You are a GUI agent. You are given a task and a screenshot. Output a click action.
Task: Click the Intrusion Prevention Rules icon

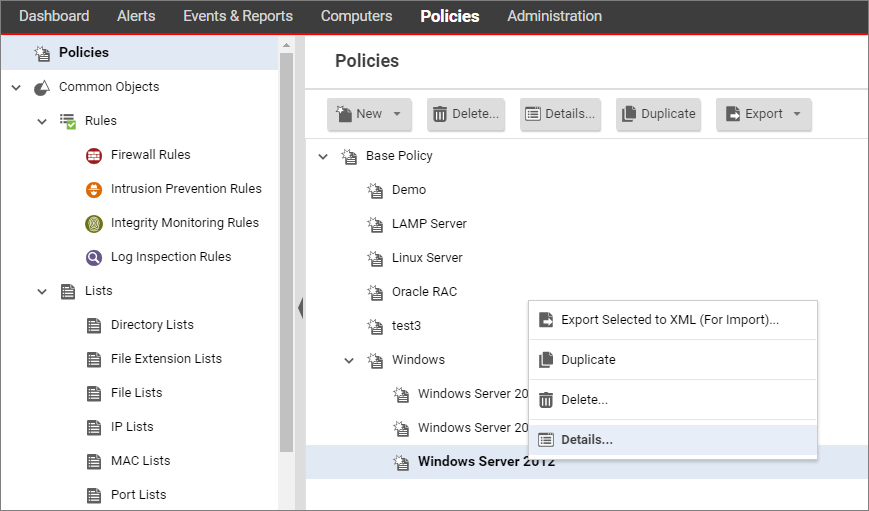click(94, 189)
